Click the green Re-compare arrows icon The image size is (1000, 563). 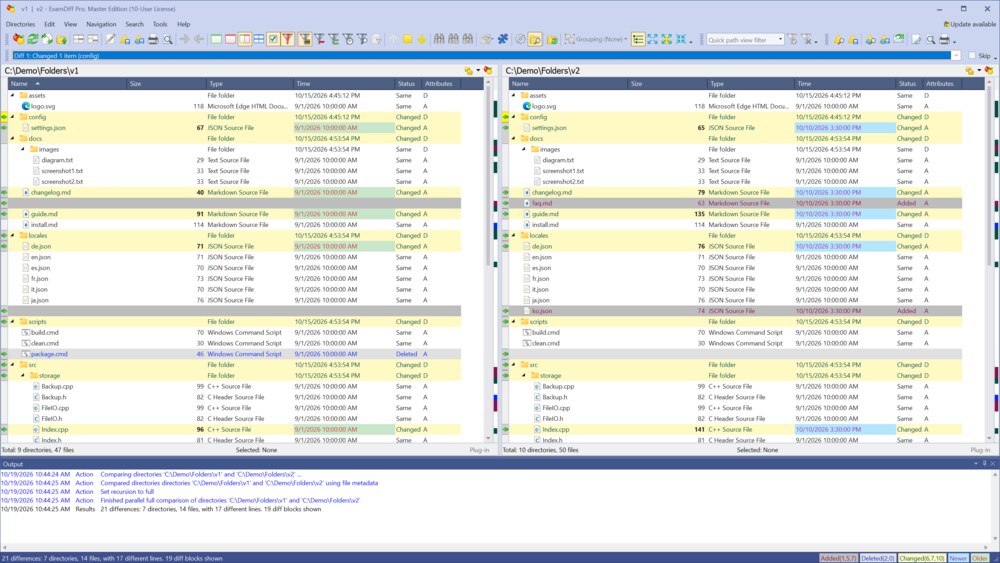tap(33, 40)
